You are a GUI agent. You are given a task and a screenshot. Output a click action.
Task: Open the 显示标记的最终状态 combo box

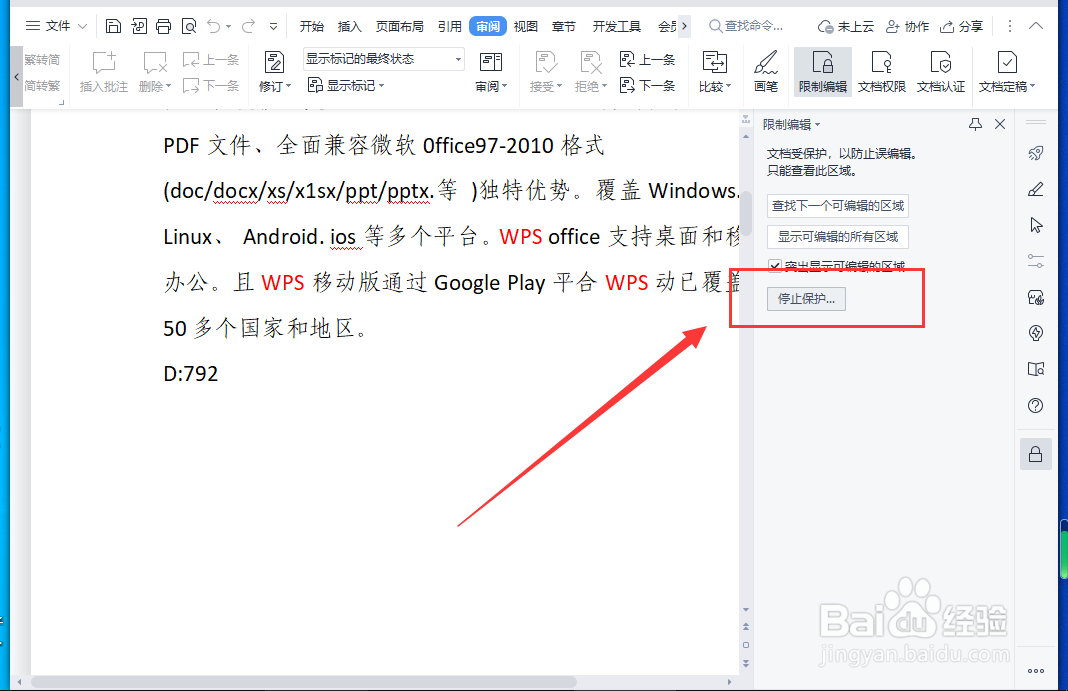[x=383, y=59]
